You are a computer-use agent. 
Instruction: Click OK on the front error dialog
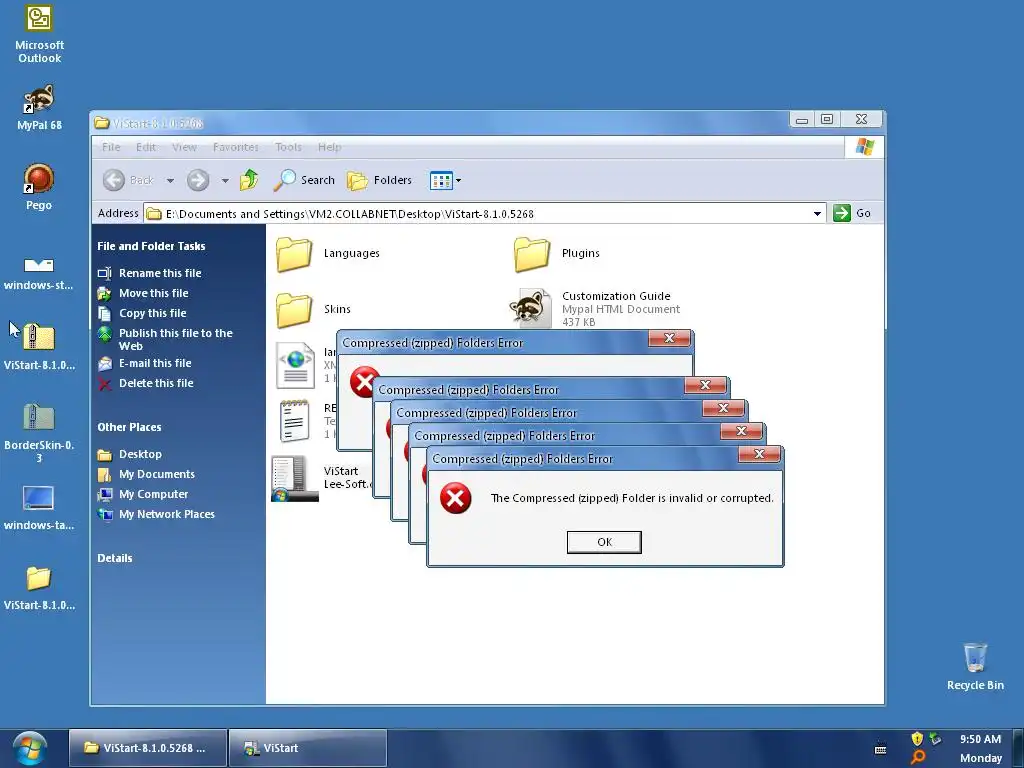tap(604, 542)
